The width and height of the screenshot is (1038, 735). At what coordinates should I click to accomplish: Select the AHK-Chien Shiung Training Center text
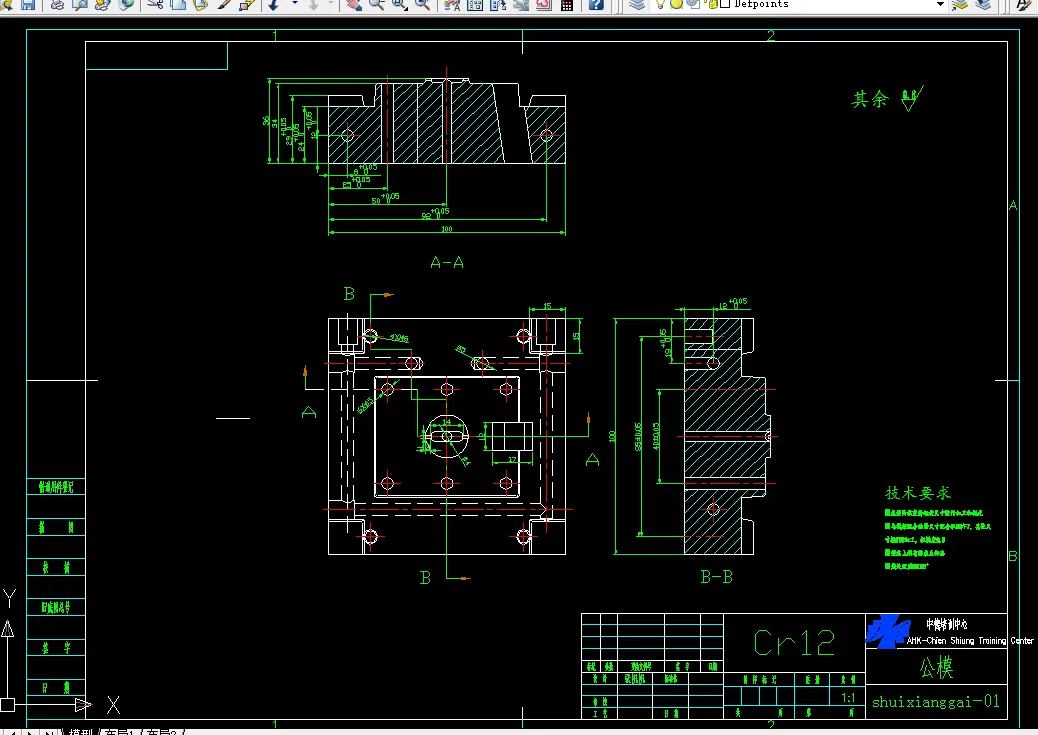coord(970,641)
